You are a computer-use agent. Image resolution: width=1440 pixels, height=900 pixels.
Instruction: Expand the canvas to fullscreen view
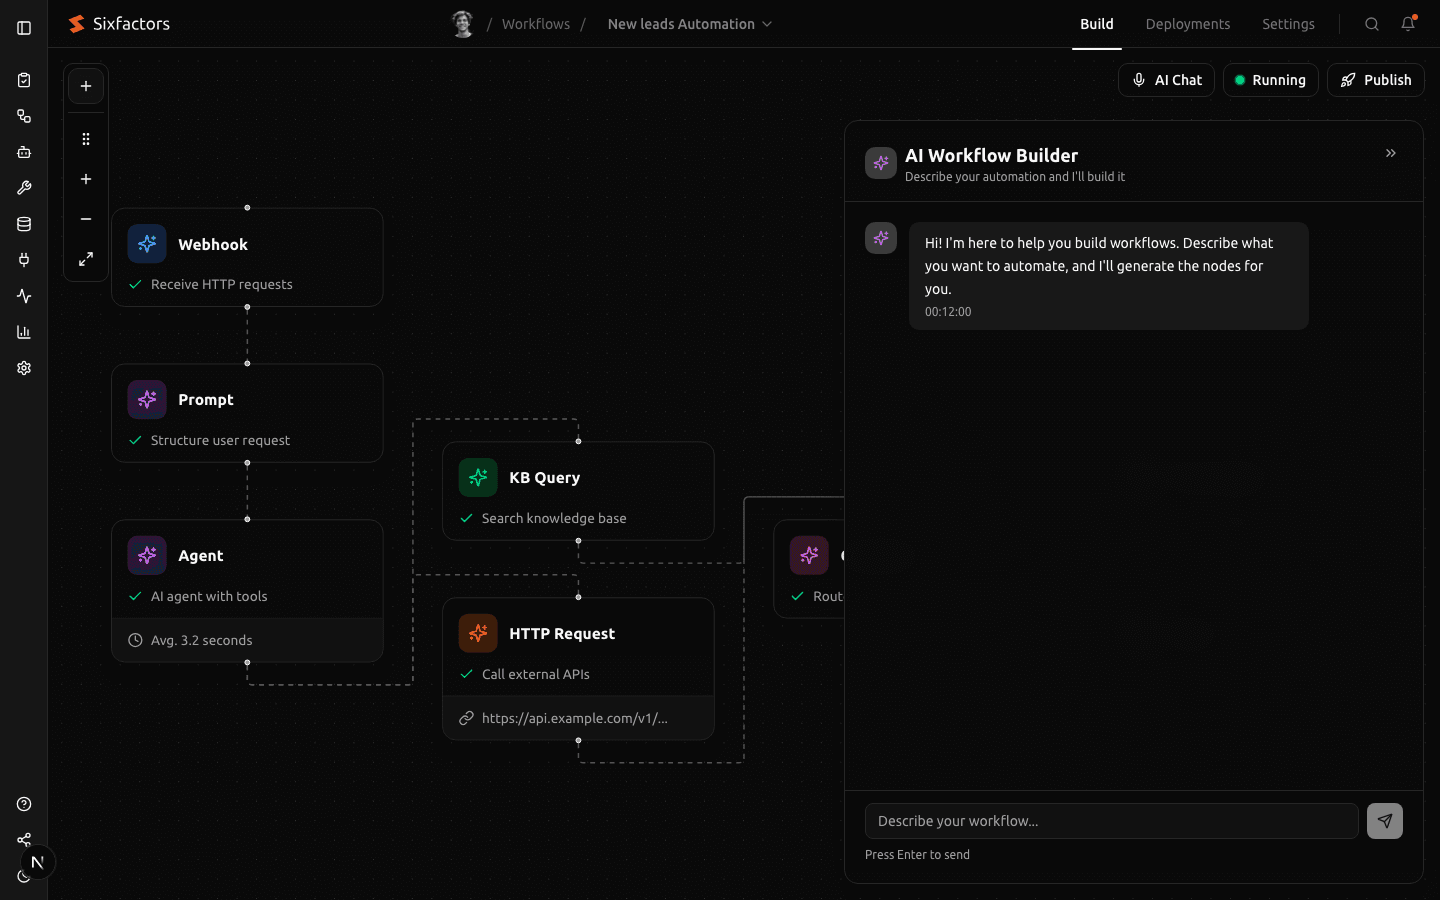coord(86,259)
